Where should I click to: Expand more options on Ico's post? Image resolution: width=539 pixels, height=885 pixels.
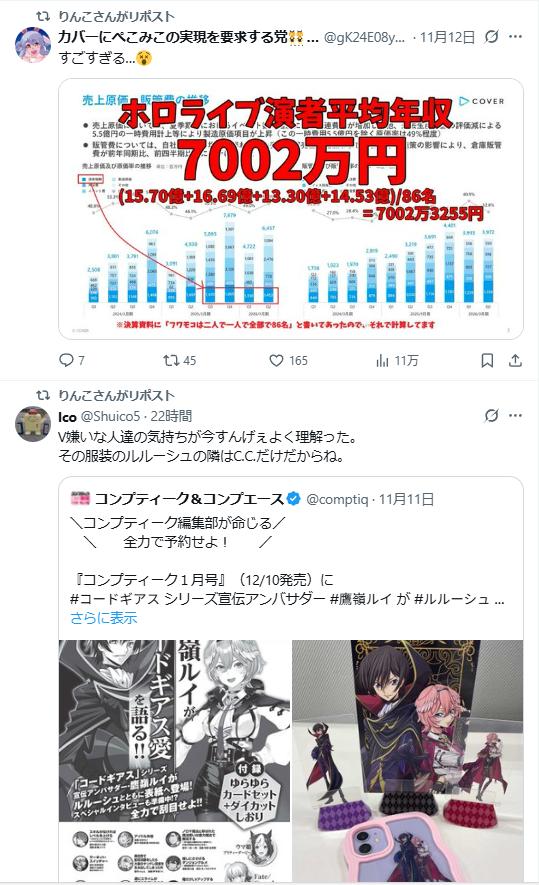pos(515,415)
